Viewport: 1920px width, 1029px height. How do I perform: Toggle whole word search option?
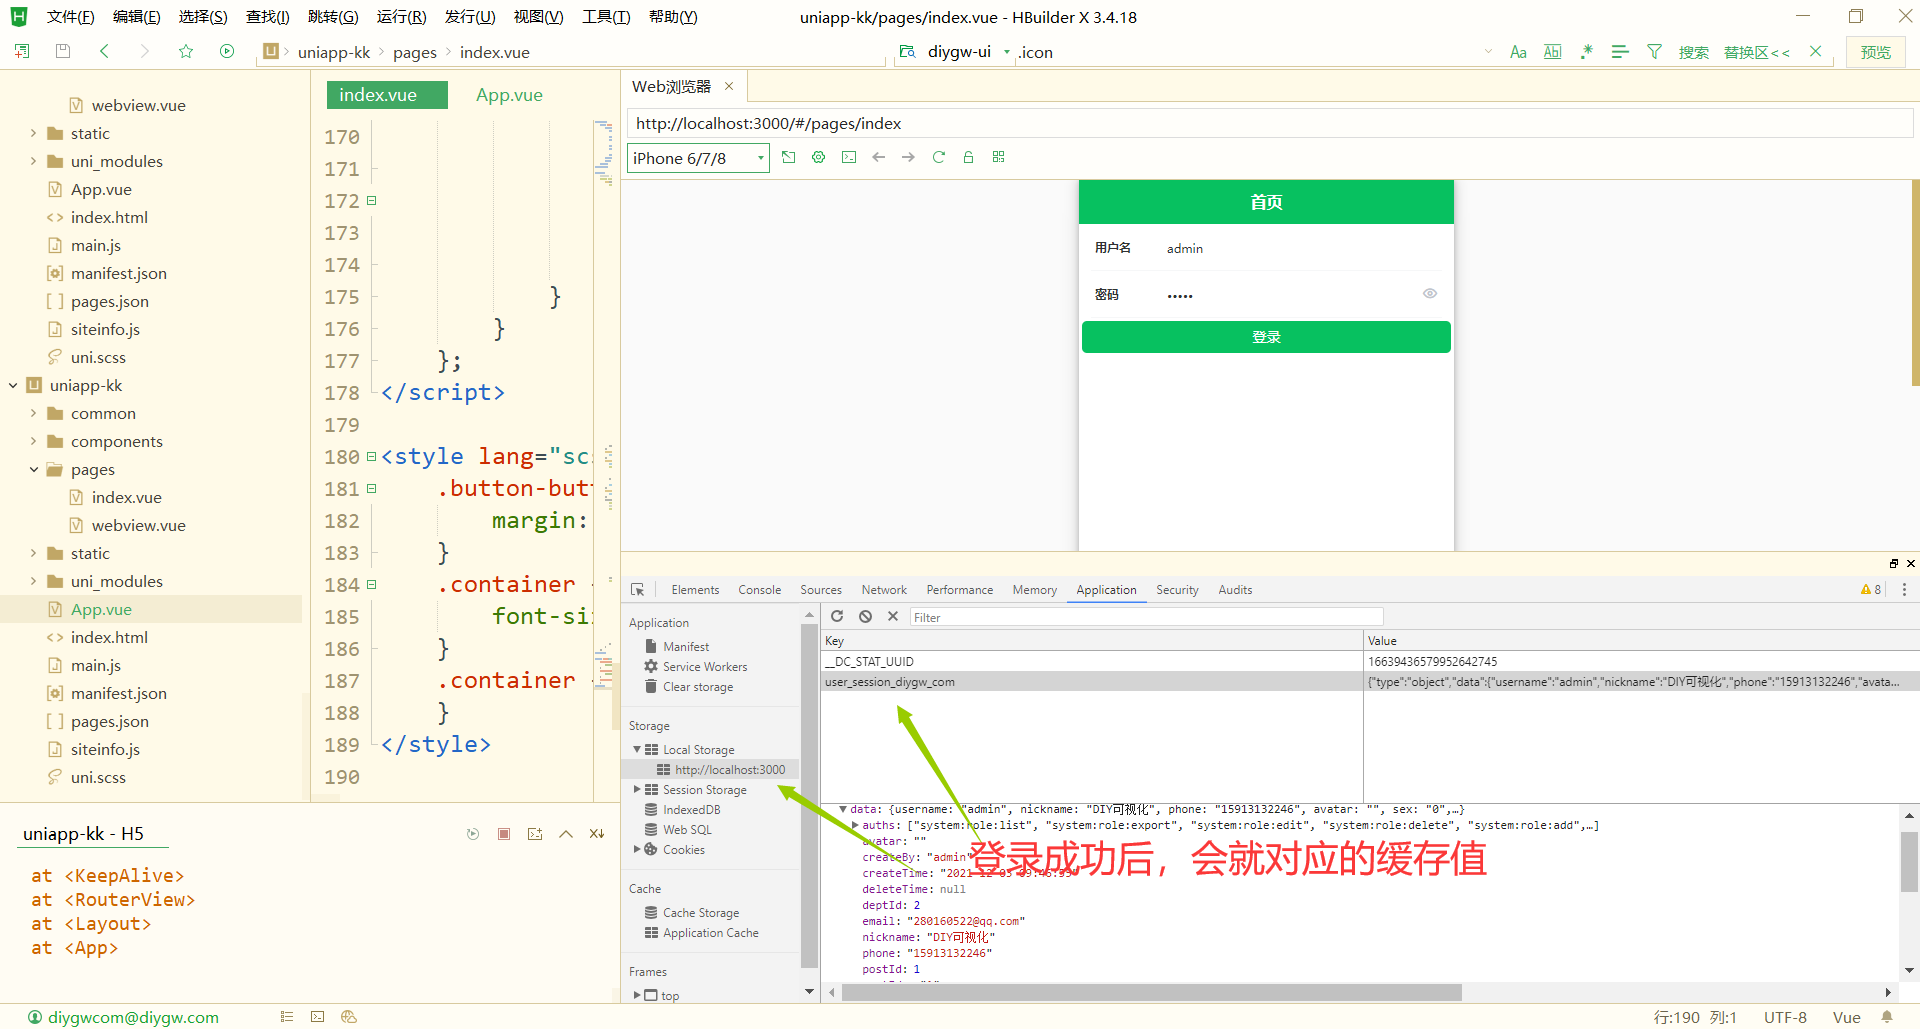coord(1552,52)
